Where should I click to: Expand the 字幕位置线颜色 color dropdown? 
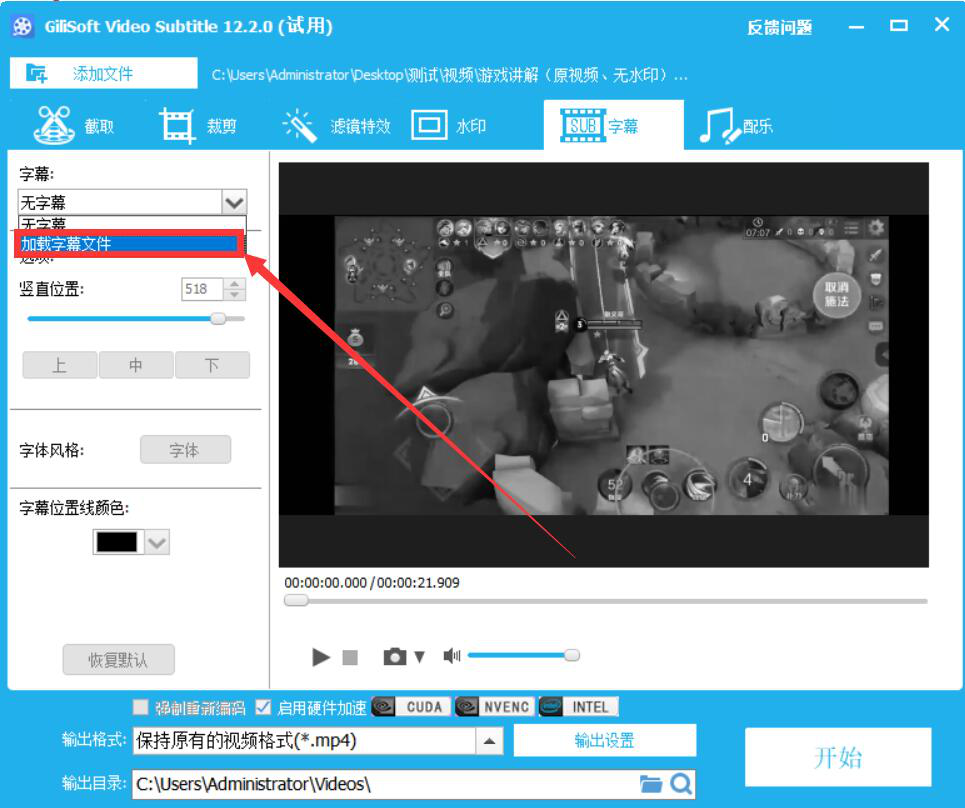[157, 542]
